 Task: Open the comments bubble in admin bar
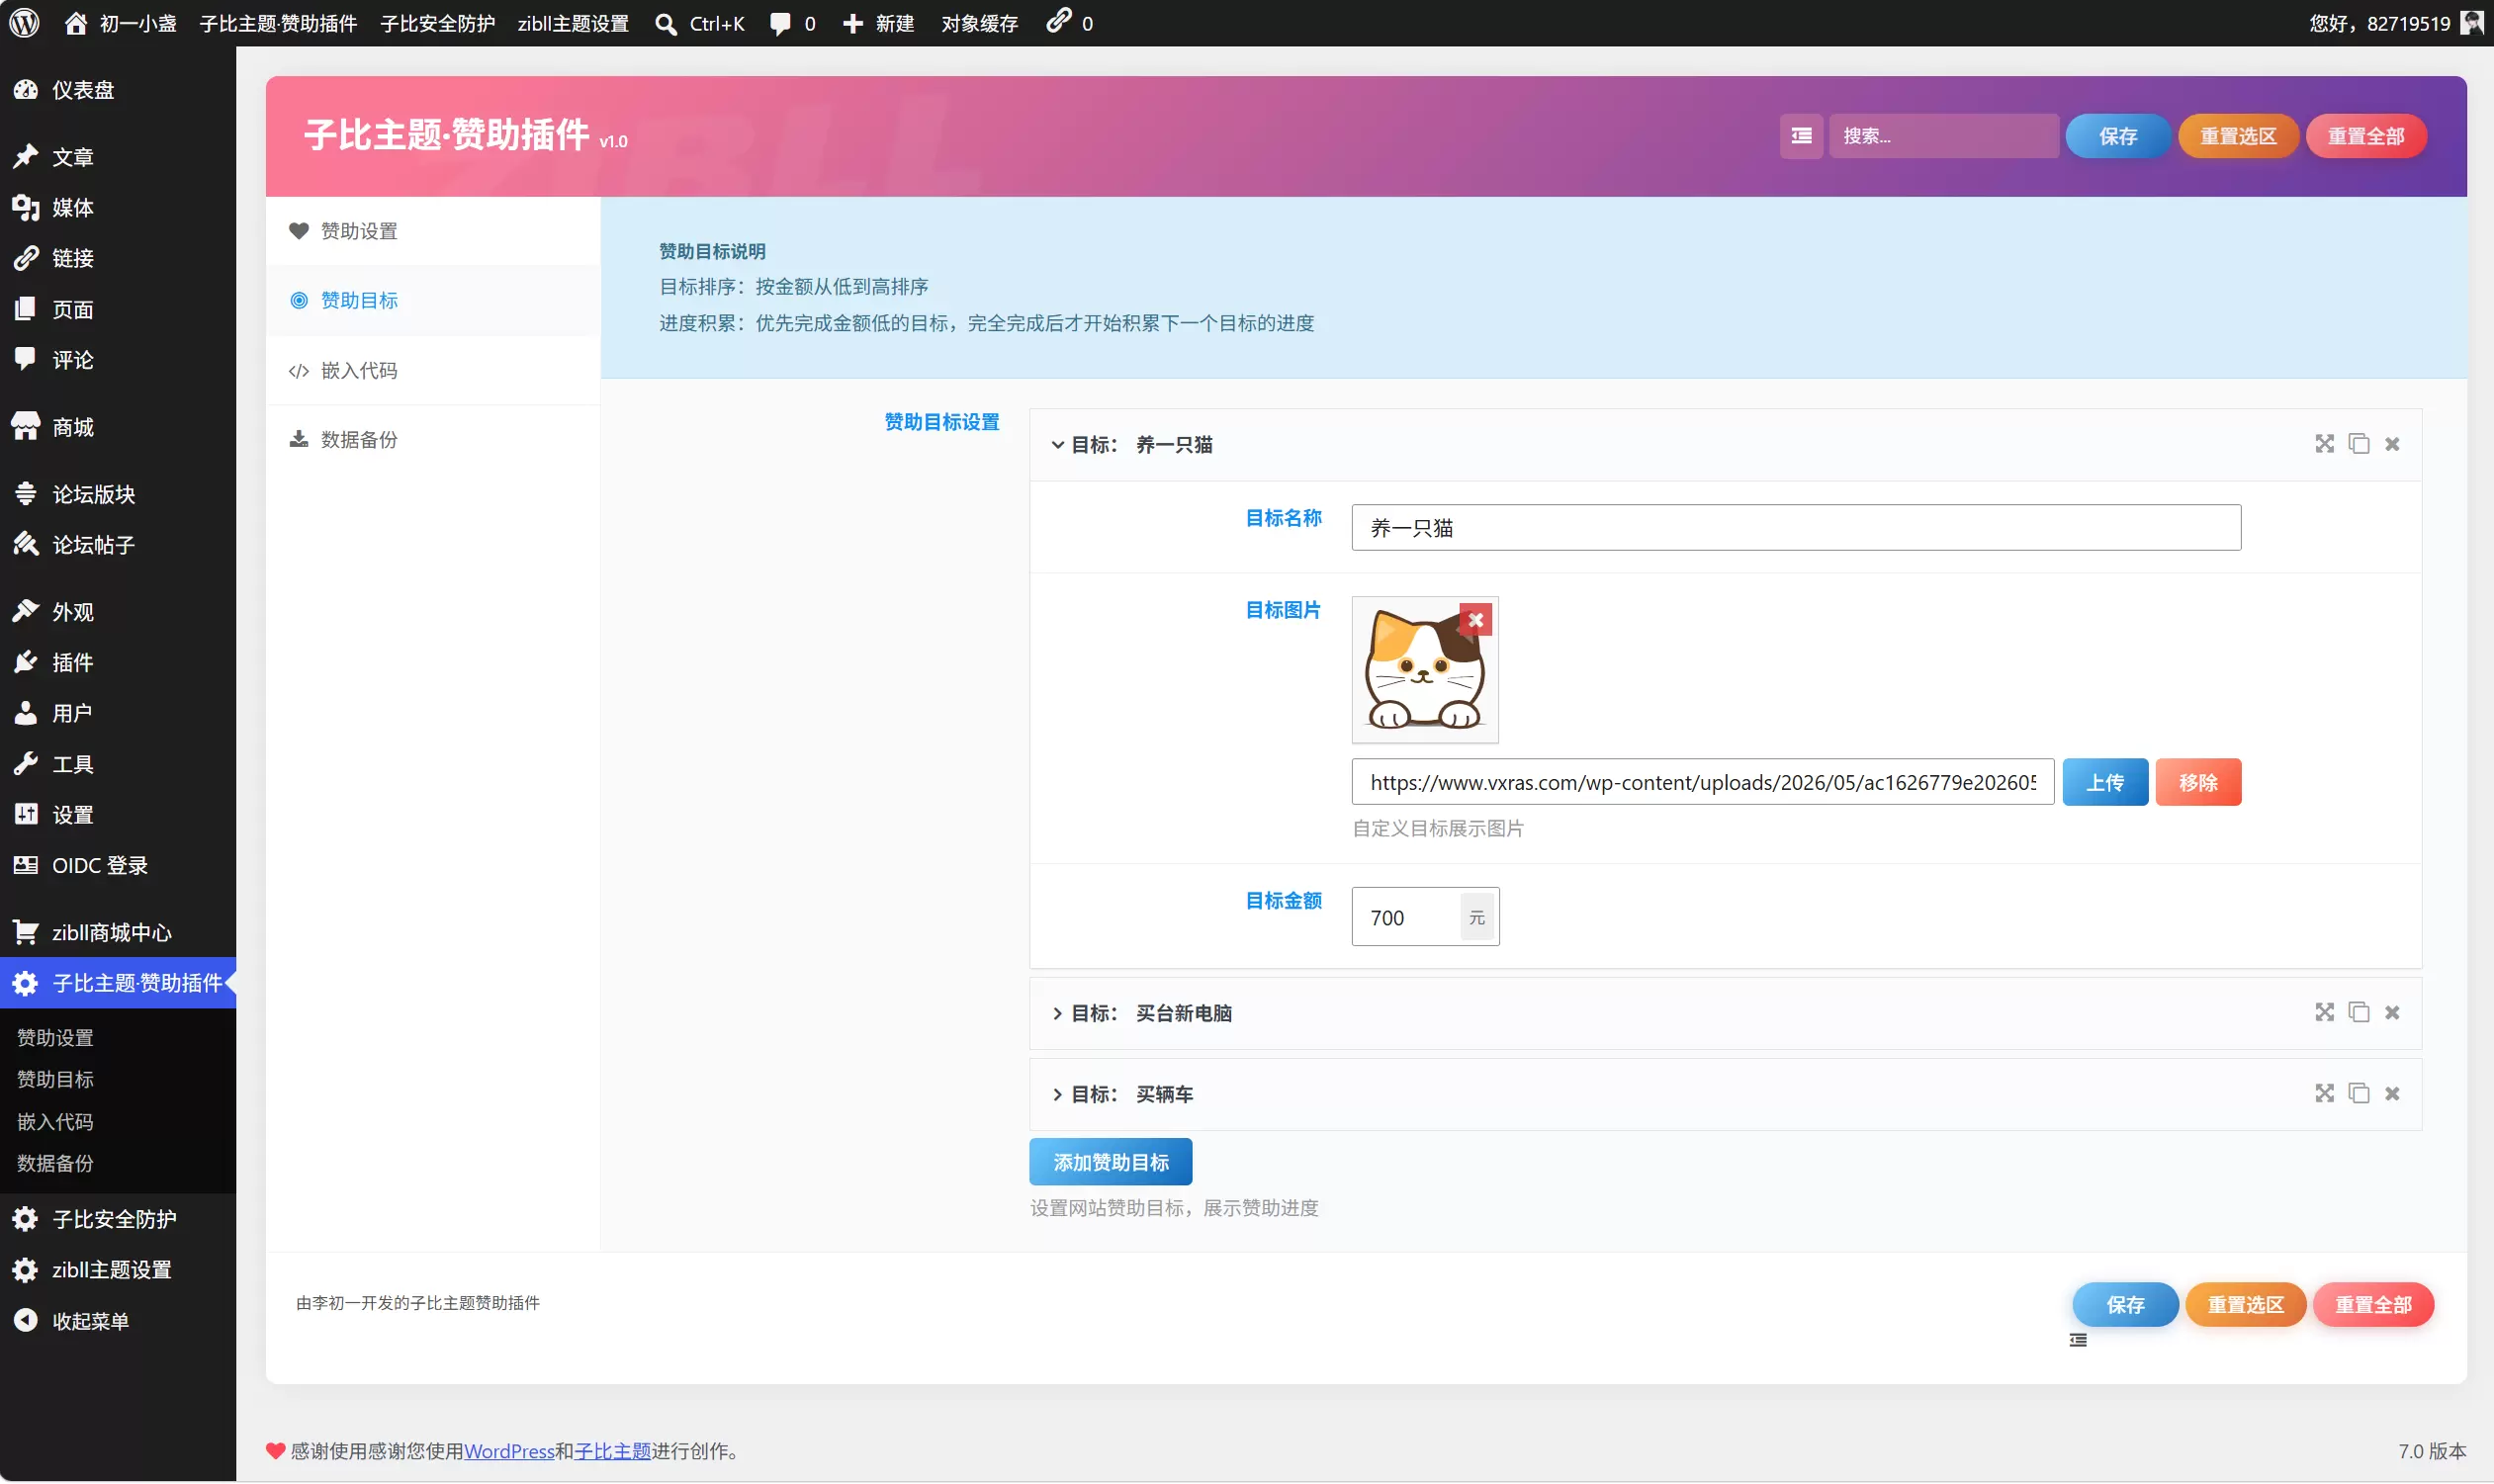click(x=780, y=24)
